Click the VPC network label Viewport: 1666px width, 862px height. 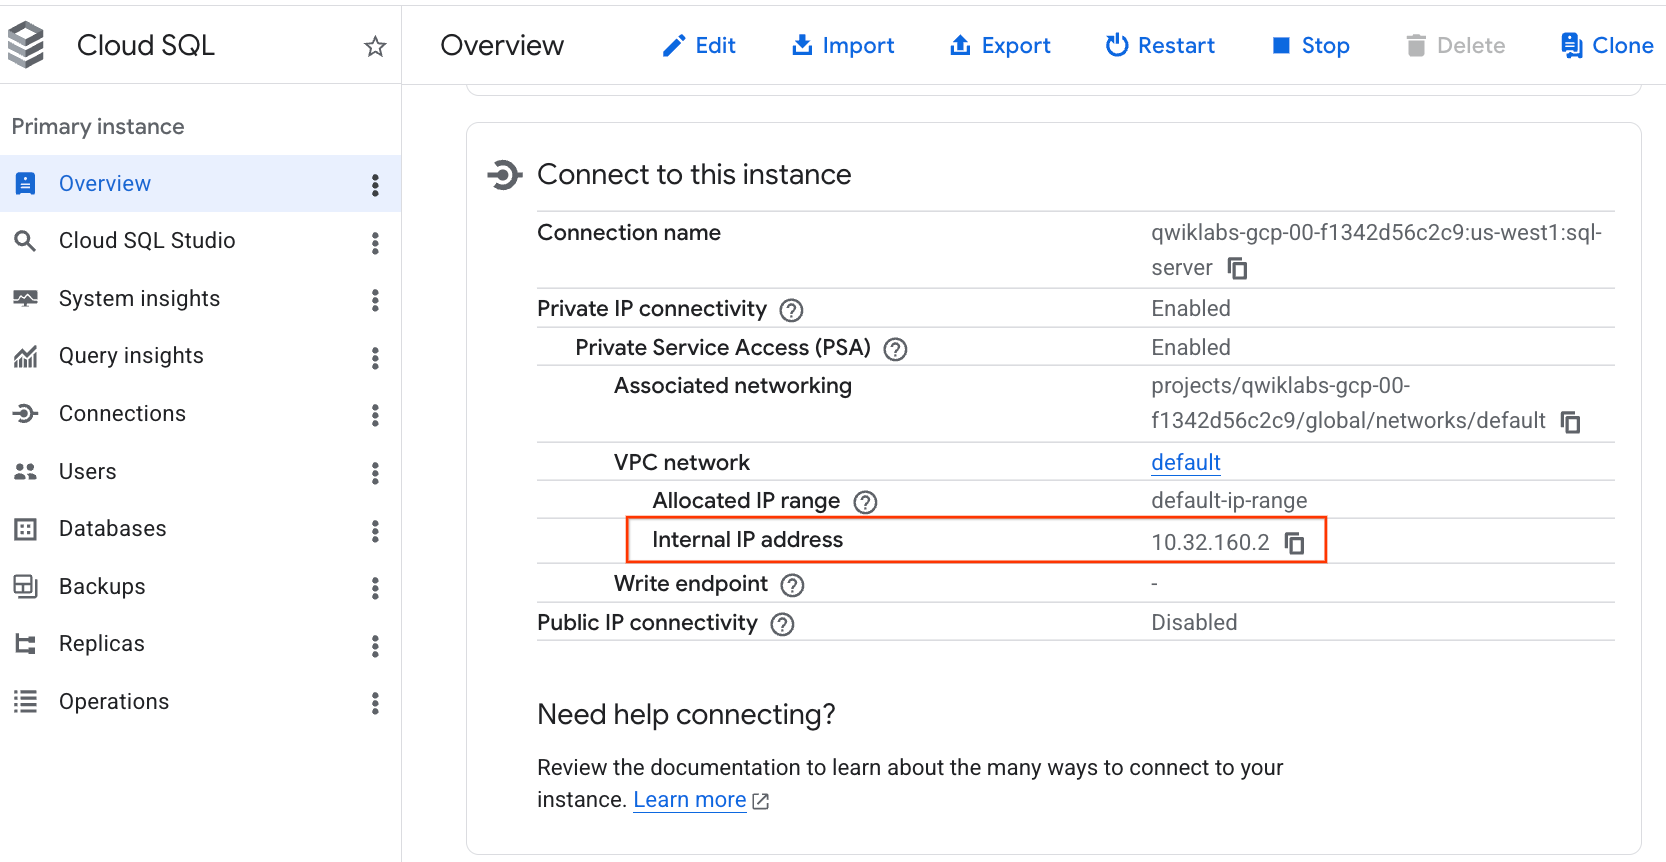pyautogui.click(x=682, y=462)
